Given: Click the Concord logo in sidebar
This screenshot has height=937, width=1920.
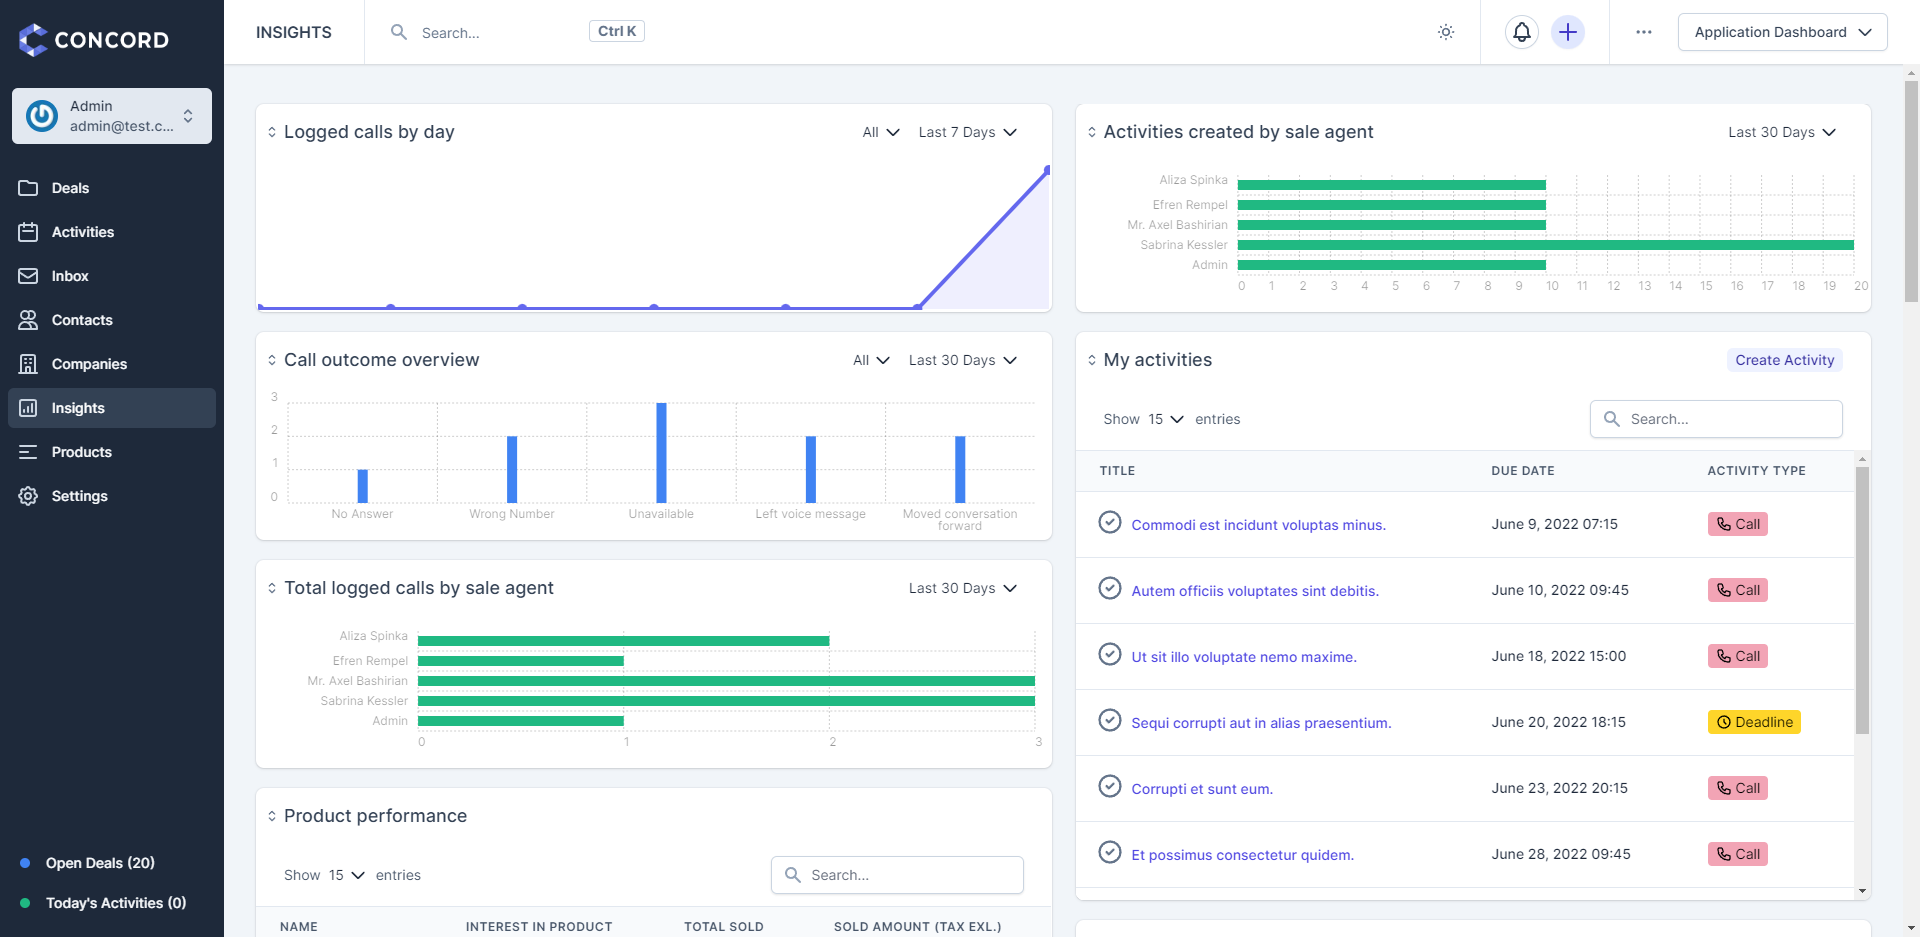Looking at the screenshot, I should pos(94,40).
